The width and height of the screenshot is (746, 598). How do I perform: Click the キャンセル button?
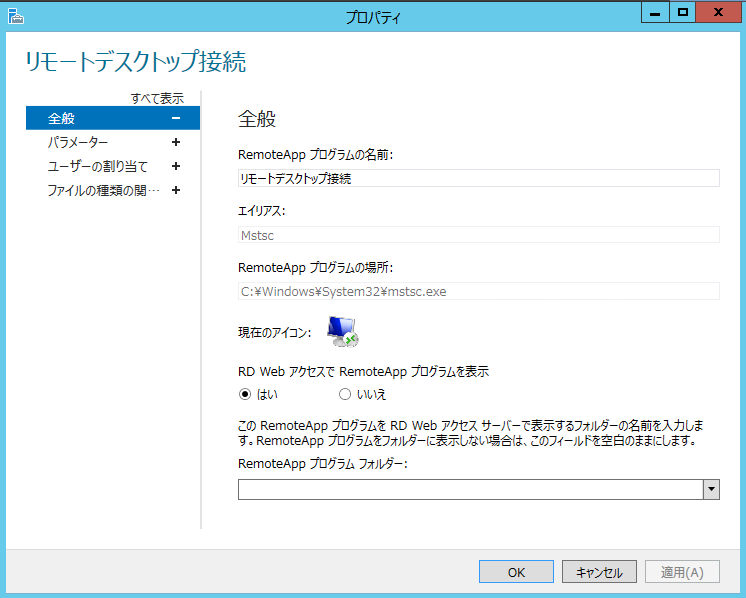[x=599, y=572]
